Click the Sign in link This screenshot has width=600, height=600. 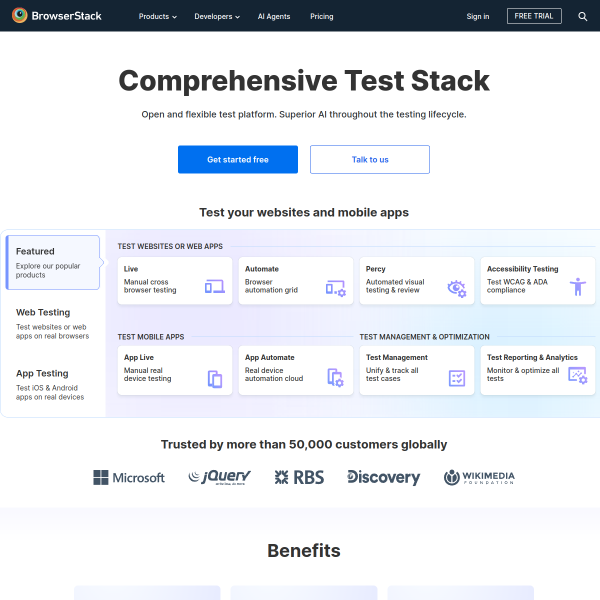tap(478, 16)
